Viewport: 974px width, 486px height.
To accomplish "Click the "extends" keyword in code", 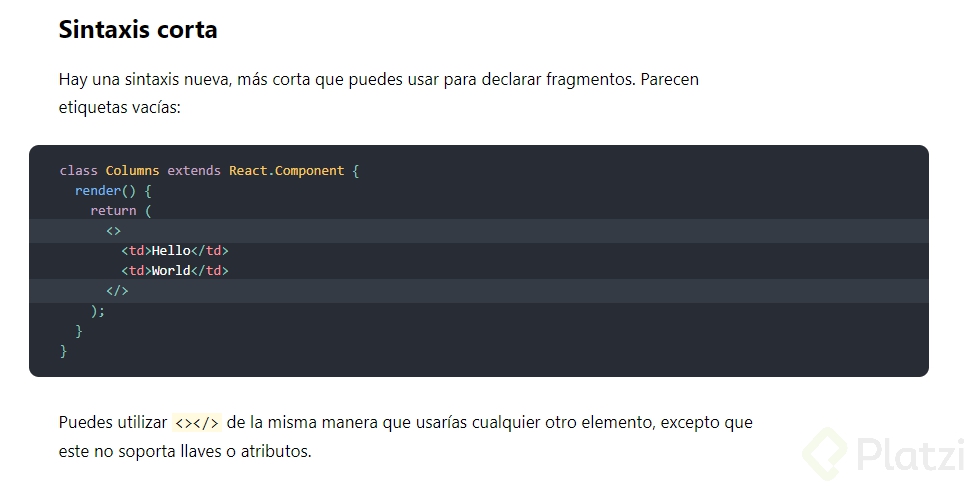I will pyautogui.click(x=194, y=171).
